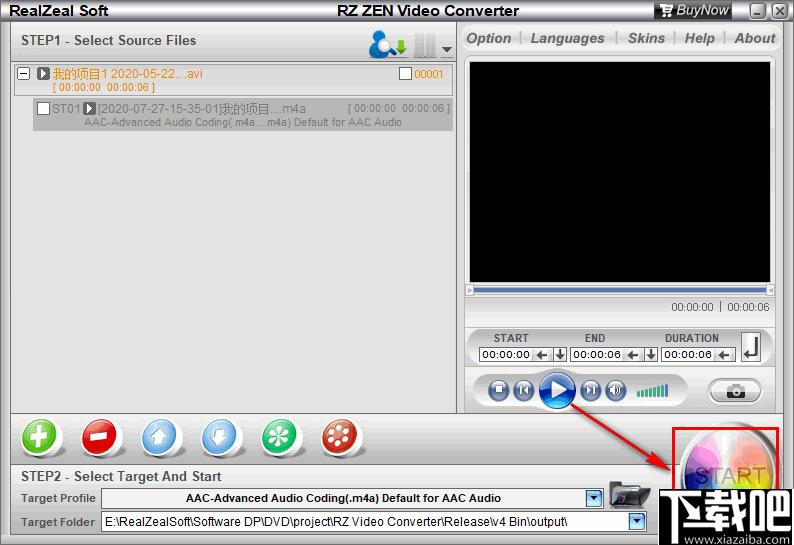Mute the preview audio
This screenshot has width=794, height=545.
coord(615,390)
